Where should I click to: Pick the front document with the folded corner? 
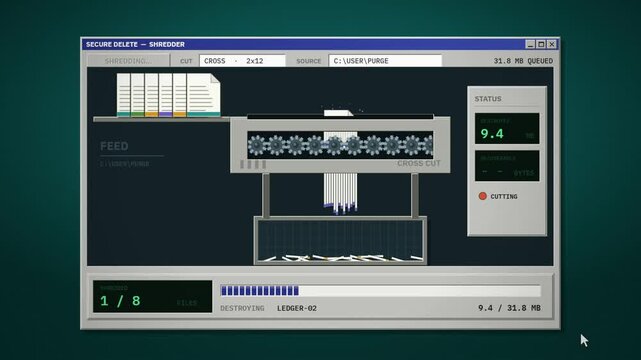tap(203, 95)
